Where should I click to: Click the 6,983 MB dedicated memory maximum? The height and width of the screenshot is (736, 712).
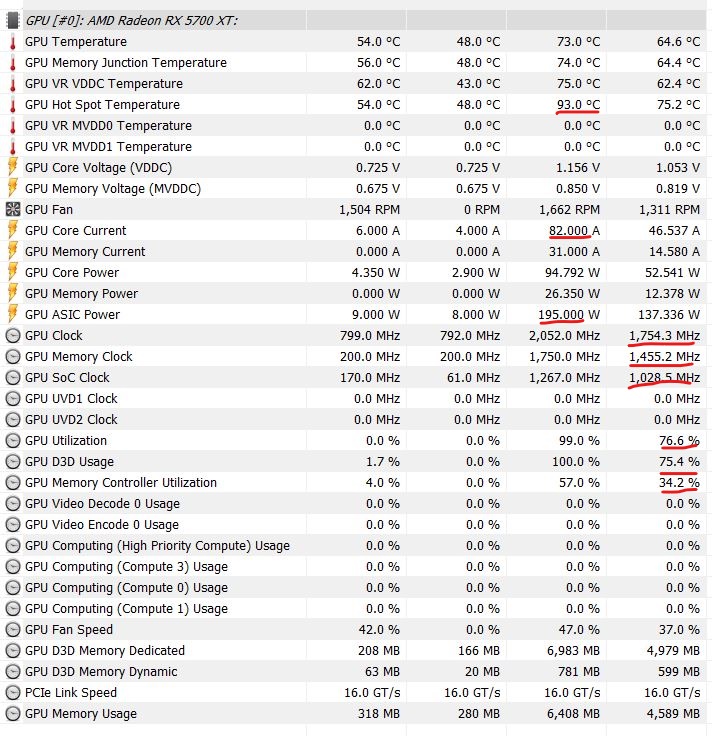[x=573, y=651]
